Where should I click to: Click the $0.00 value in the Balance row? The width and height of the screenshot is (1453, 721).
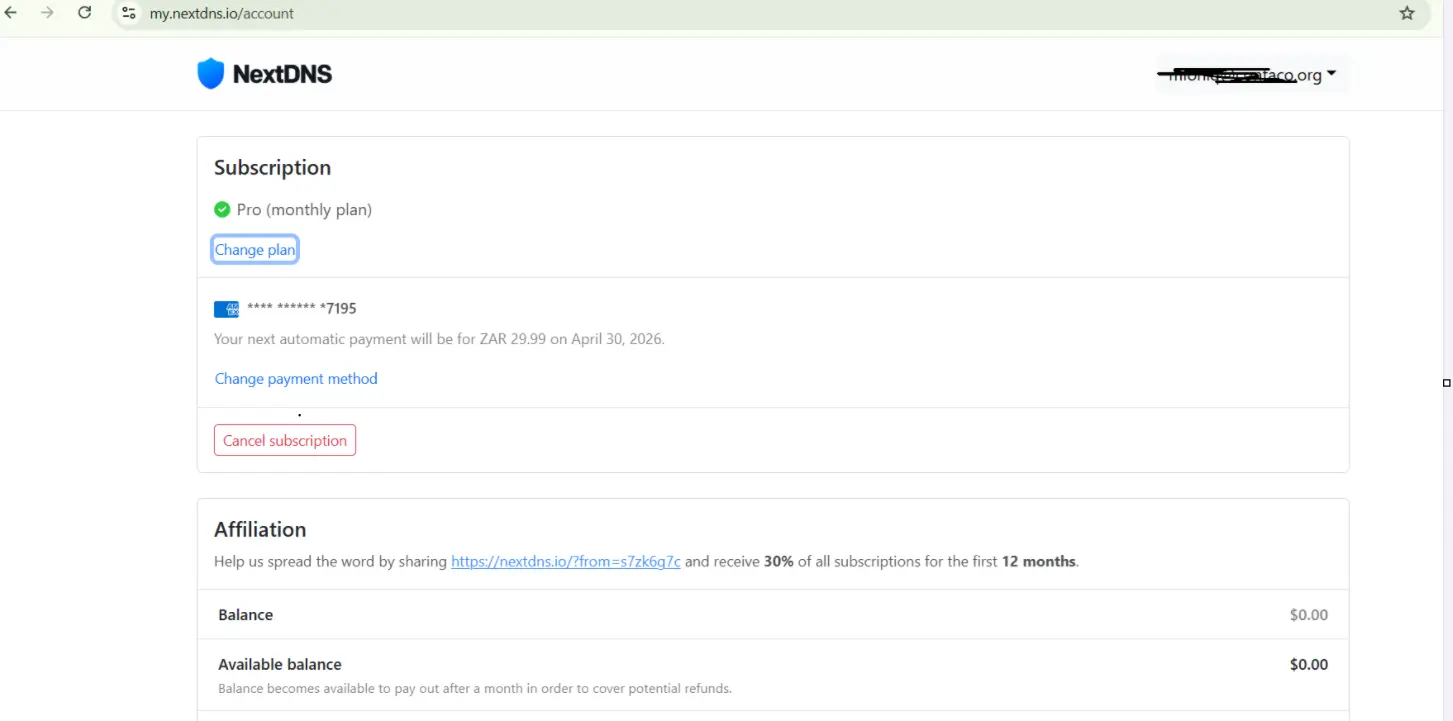pyautogui.click(x=1309, y=615)
